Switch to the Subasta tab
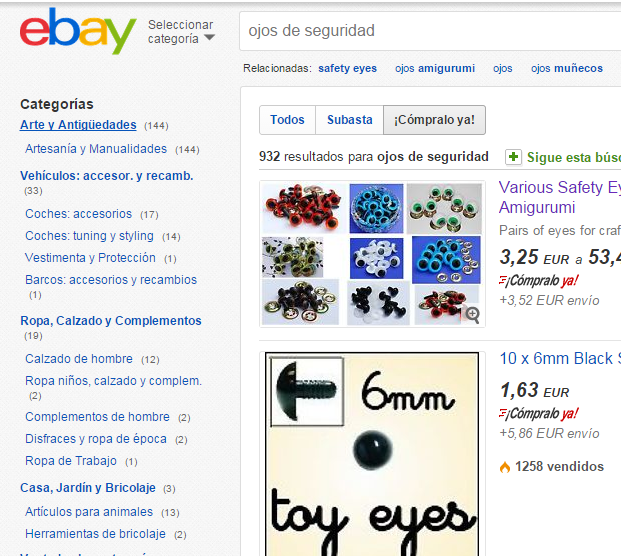The height and width of the screenshot is (556, 621). coord(349,120)
